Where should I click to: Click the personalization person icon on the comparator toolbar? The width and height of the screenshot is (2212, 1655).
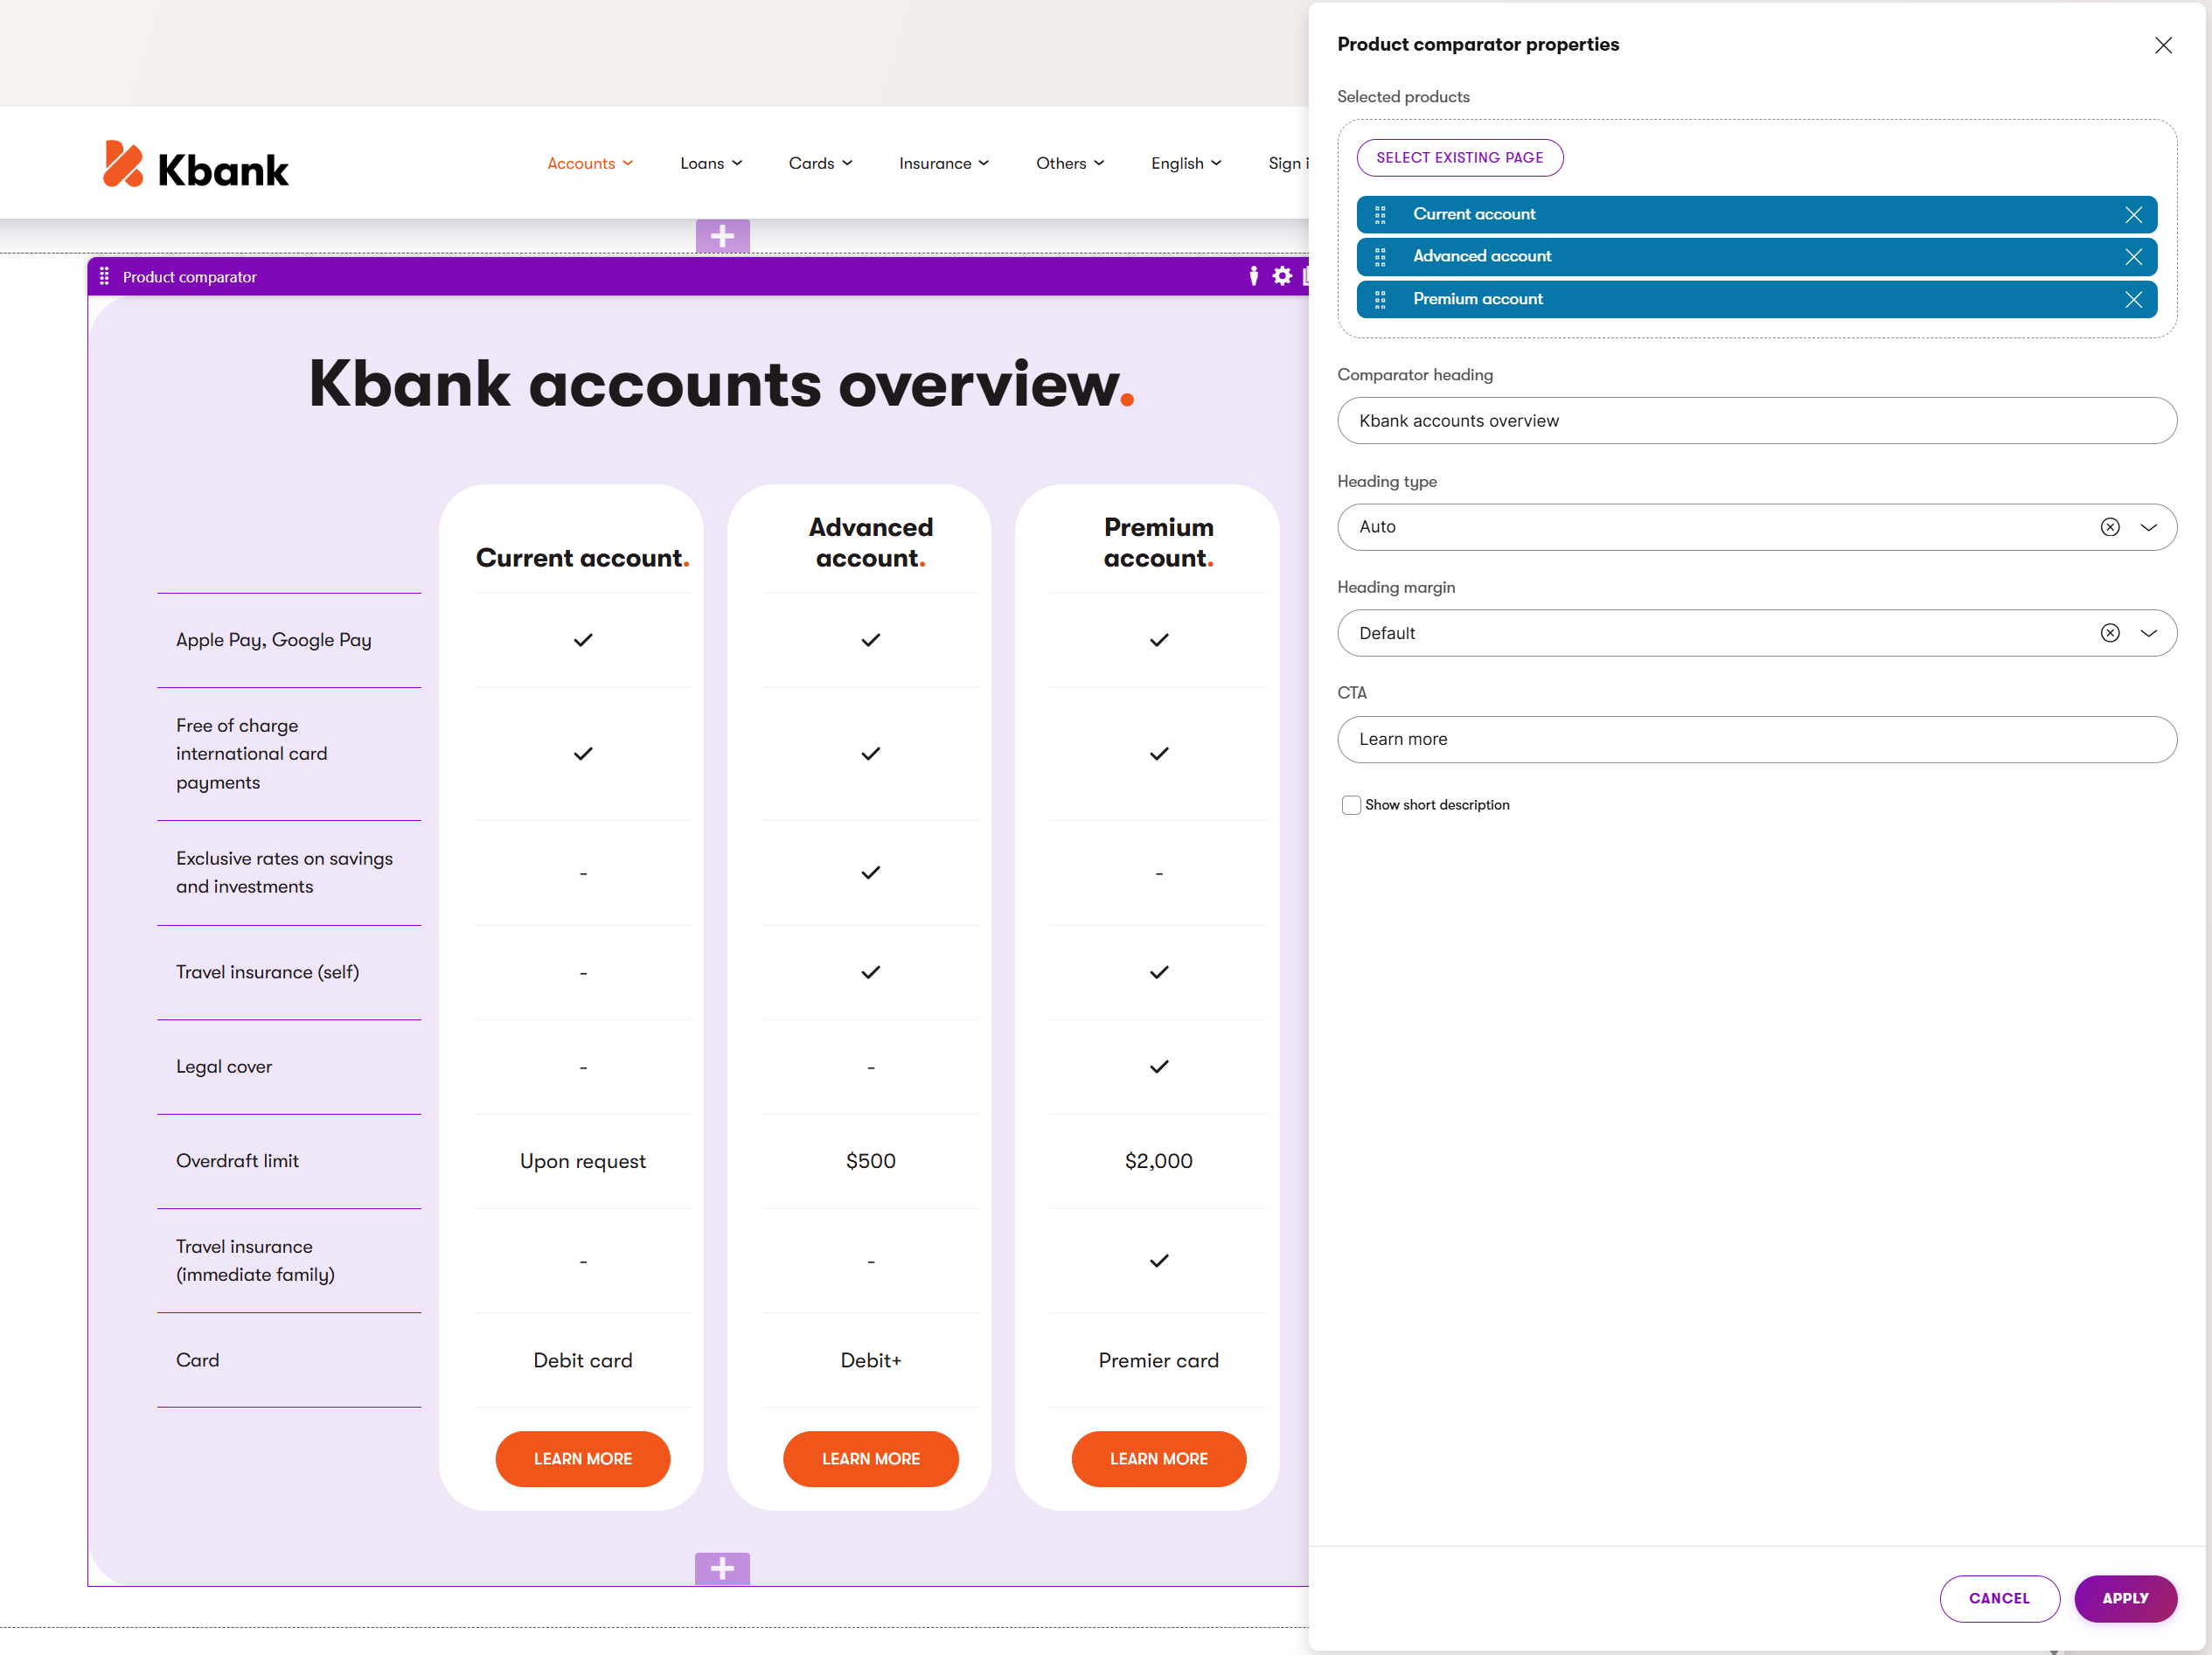1254,276
